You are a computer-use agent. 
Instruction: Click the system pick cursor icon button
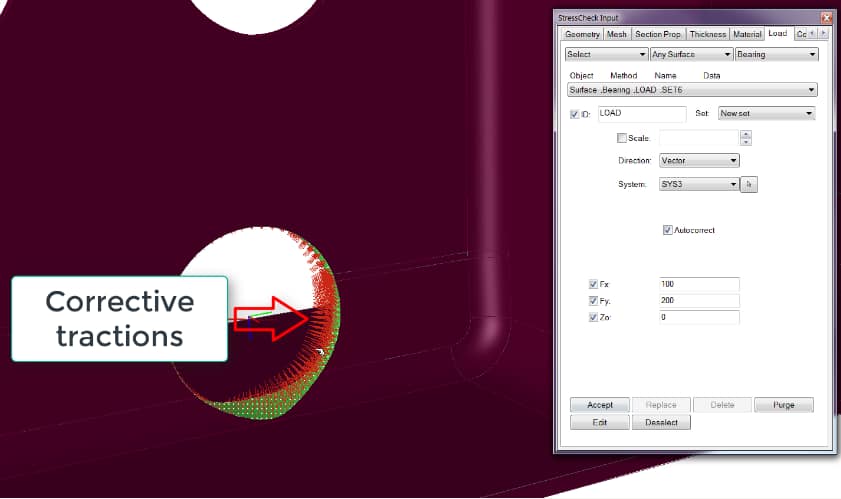click(751, 185)
